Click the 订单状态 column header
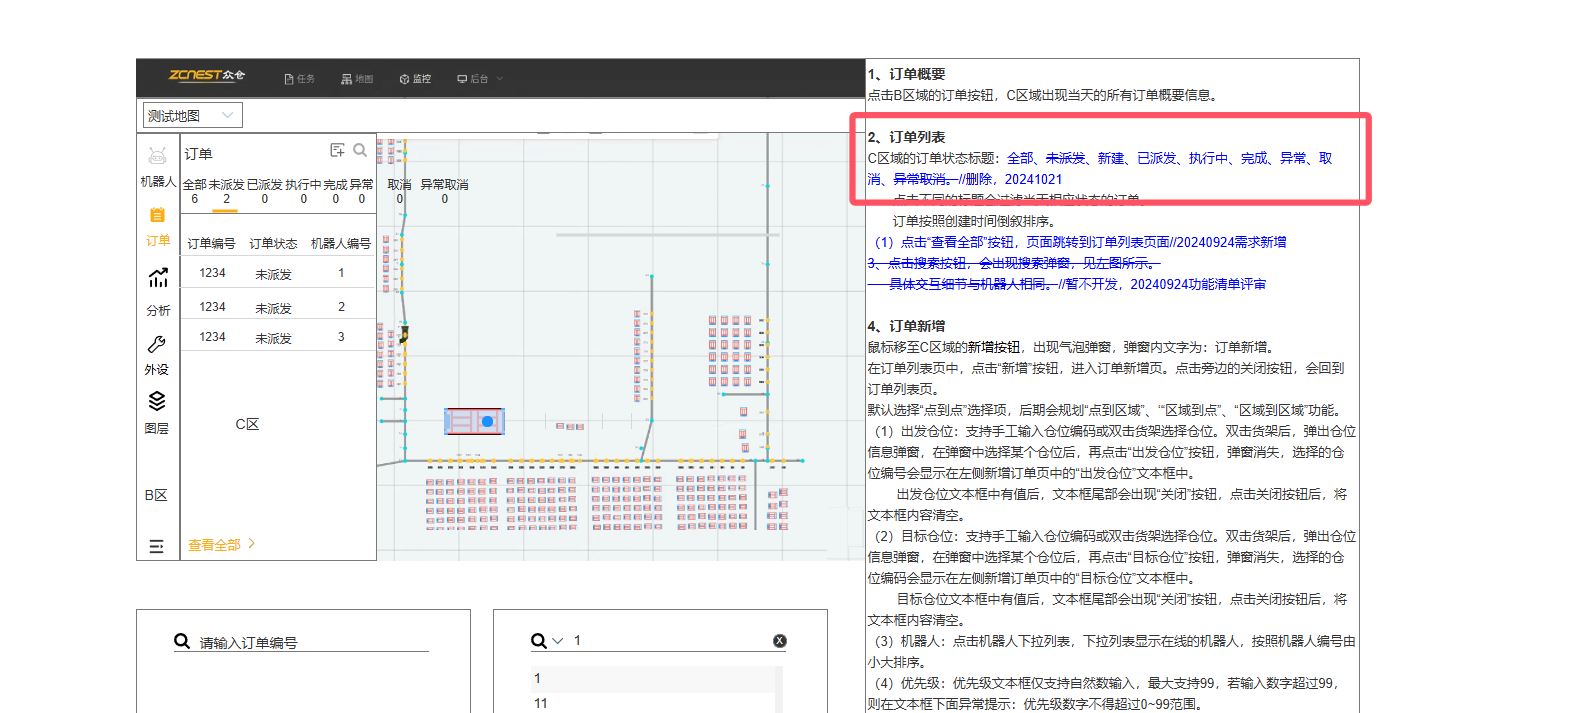 [273, 244]
